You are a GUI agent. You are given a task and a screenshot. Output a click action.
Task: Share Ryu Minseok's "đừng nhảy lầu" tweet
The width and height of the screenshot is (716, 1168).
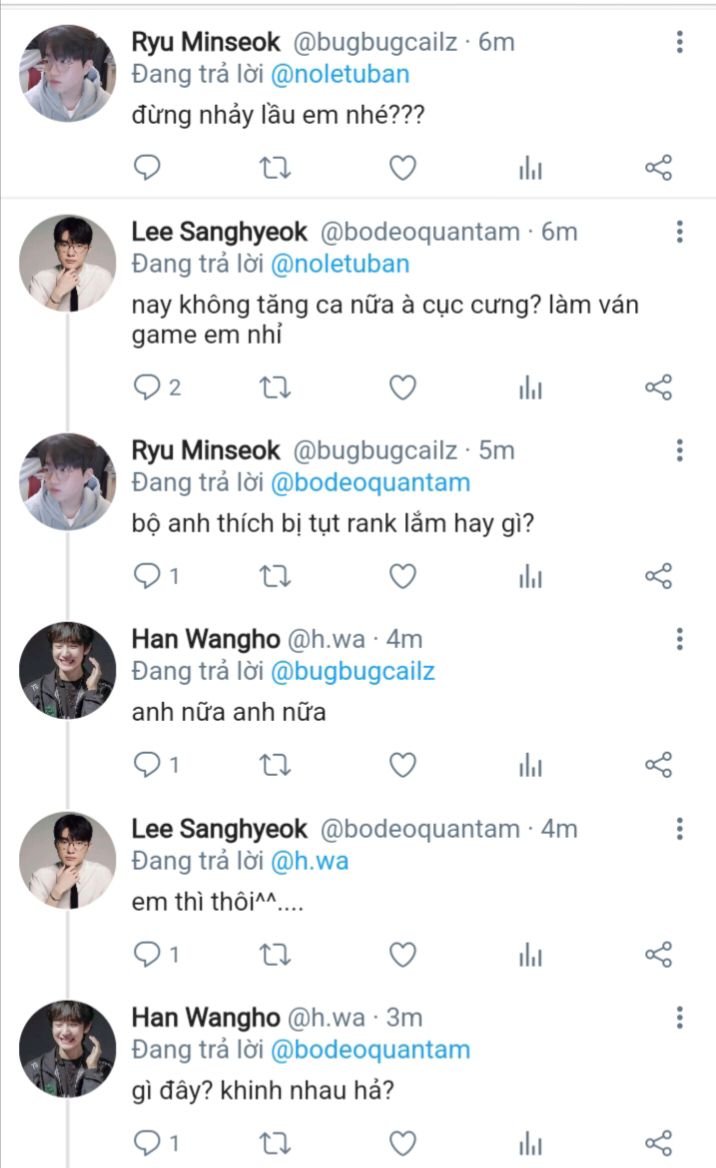[x=658, y=169]
